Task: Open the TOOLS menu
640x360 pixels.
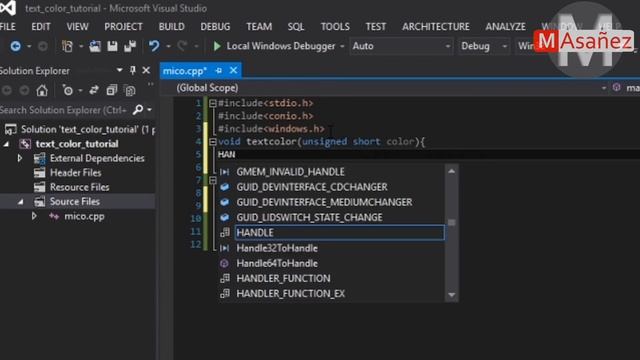Action: (x=335, y=27)
